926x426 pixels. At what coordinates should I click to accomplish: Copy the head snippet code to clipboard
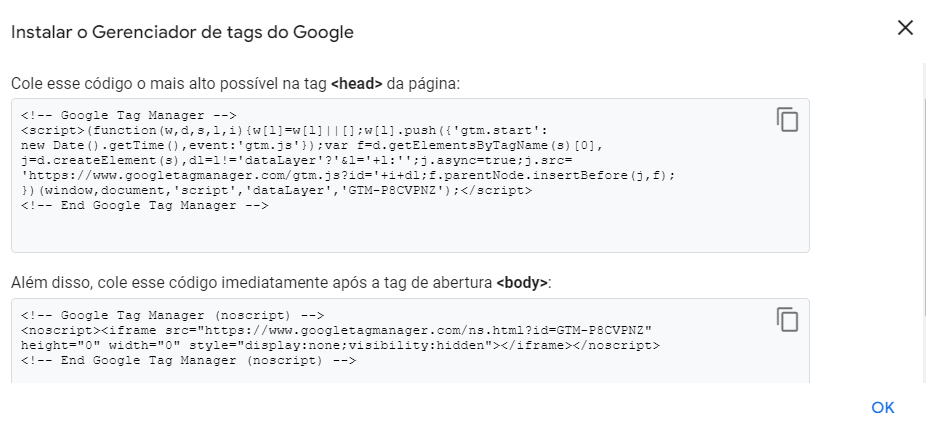click(787, 119)
